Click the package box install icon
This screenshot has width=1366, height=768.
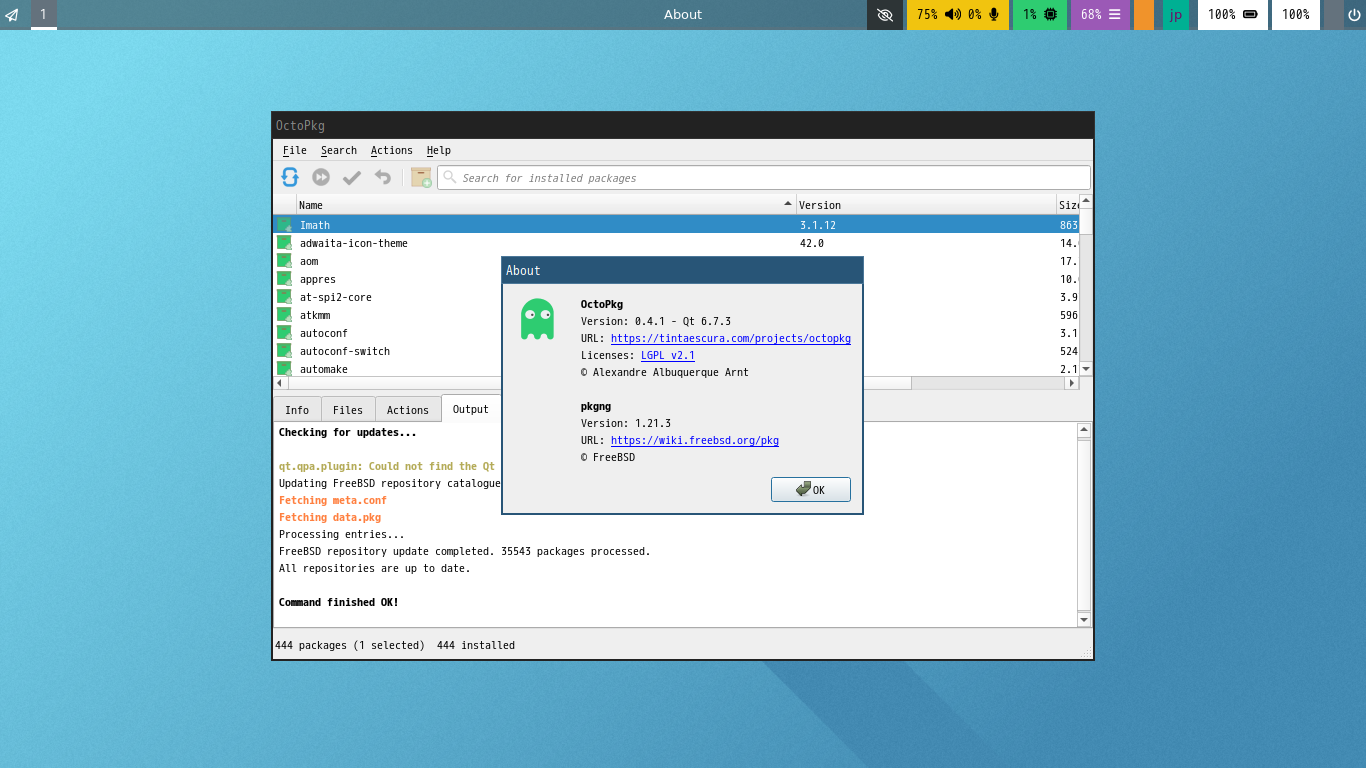click(x=421, y=177)
